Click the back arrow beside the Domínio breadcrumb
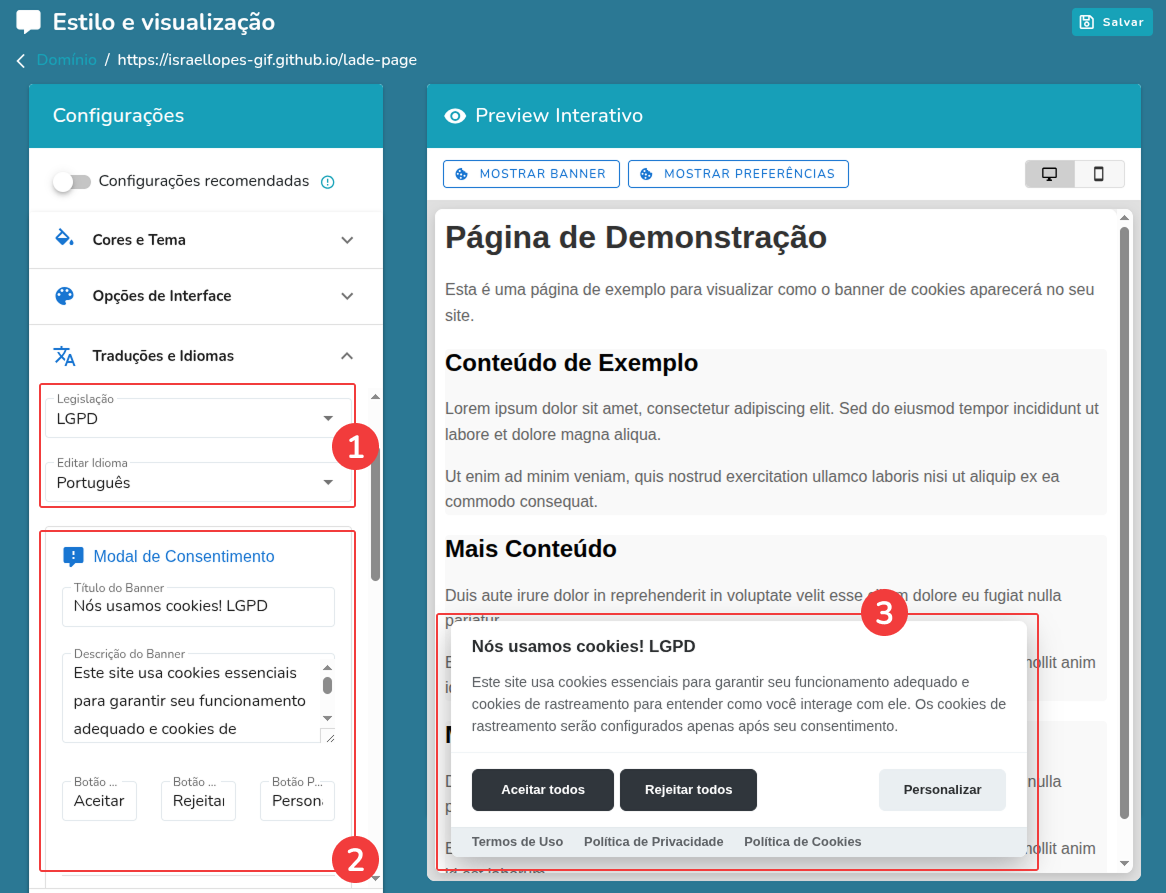The width and height of the screenshot is (1166, 893). coord(20,60)
